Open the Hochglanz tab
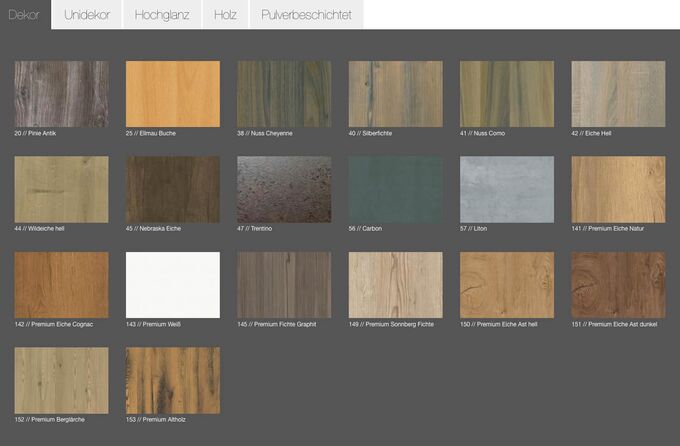The height and width of the screenshot is (446, 680). [162, 15]
